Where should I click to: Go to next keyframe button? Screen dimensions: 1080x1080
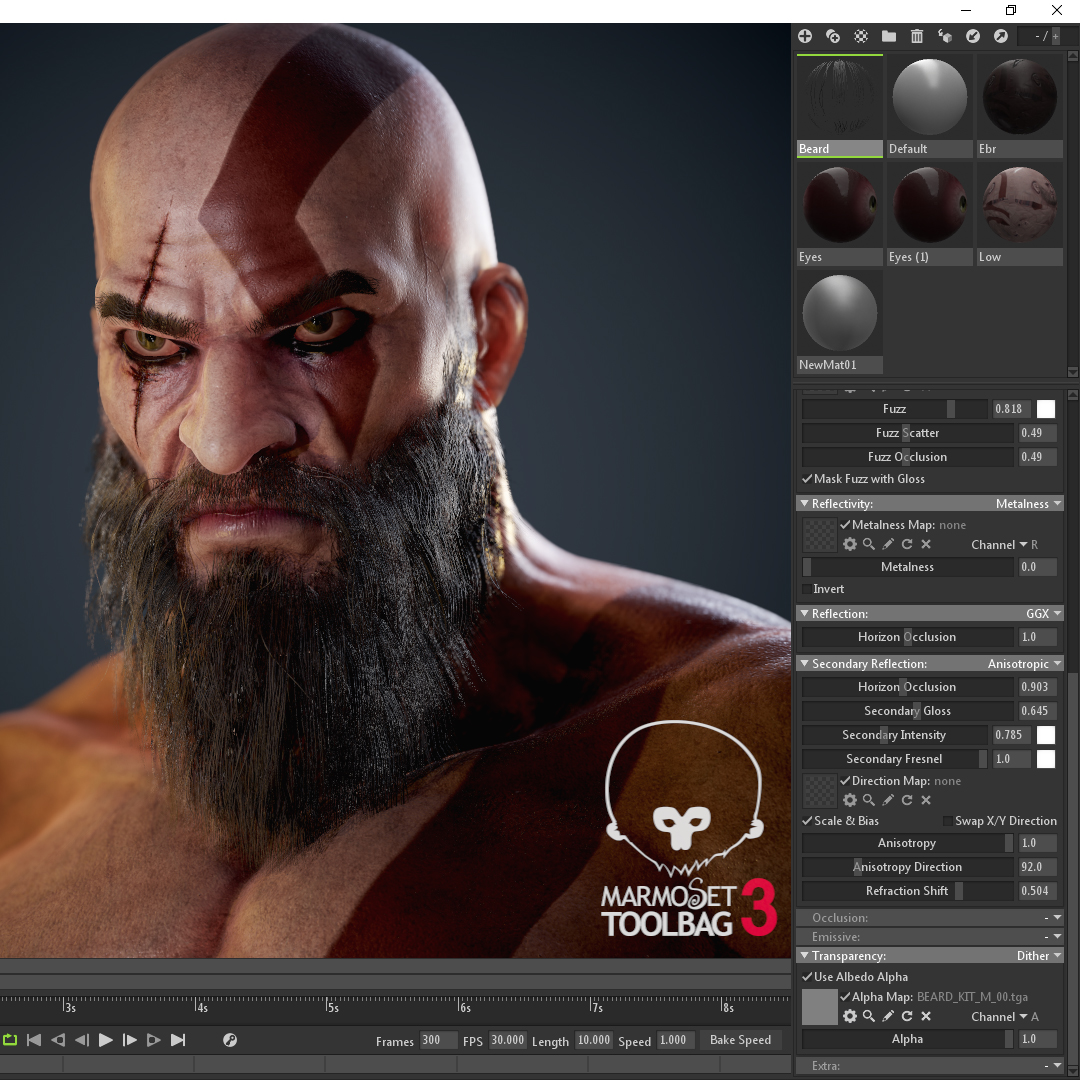tap(154, 1040)
